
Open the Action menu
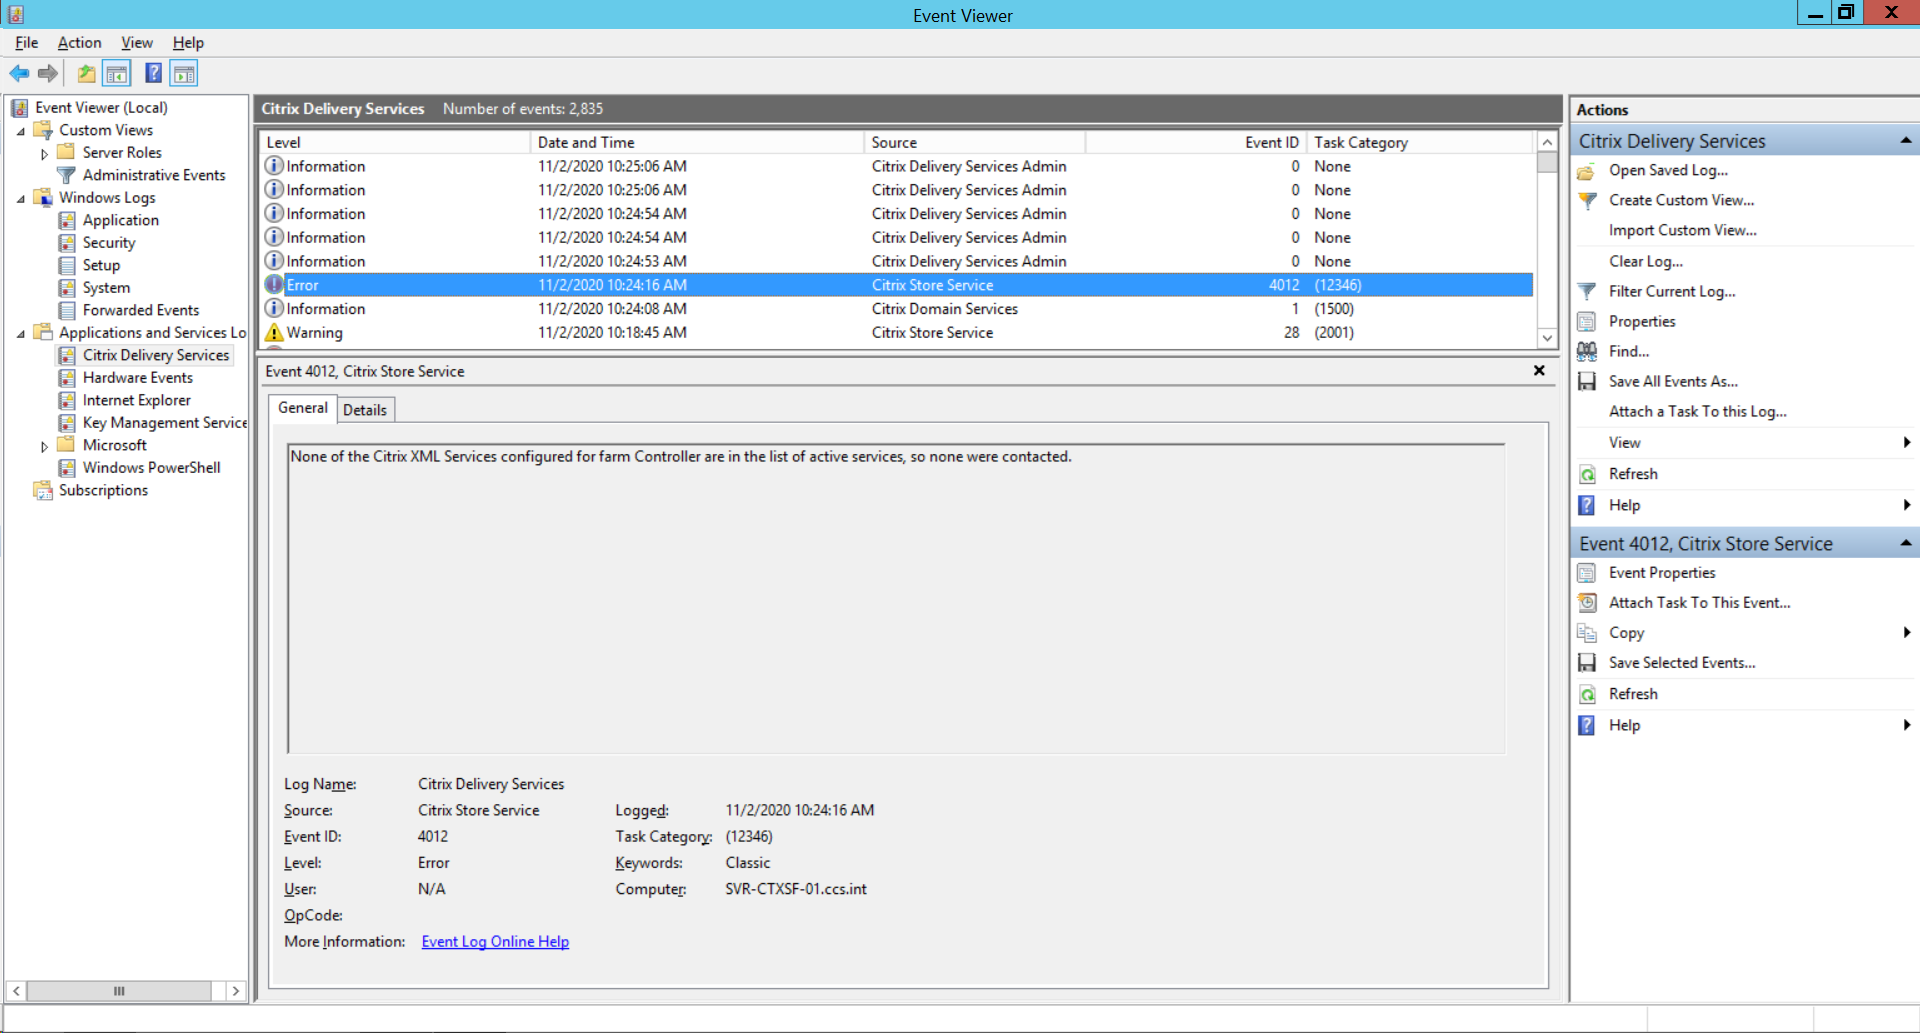pos(79,43)
